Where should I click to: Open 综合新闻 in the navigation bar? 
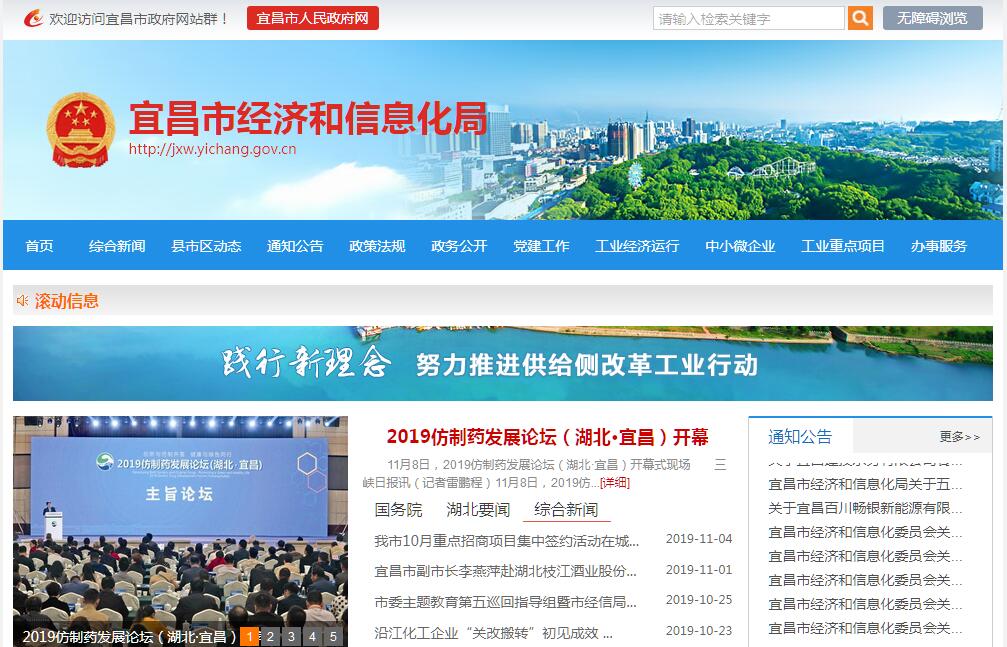pos(117,246)
